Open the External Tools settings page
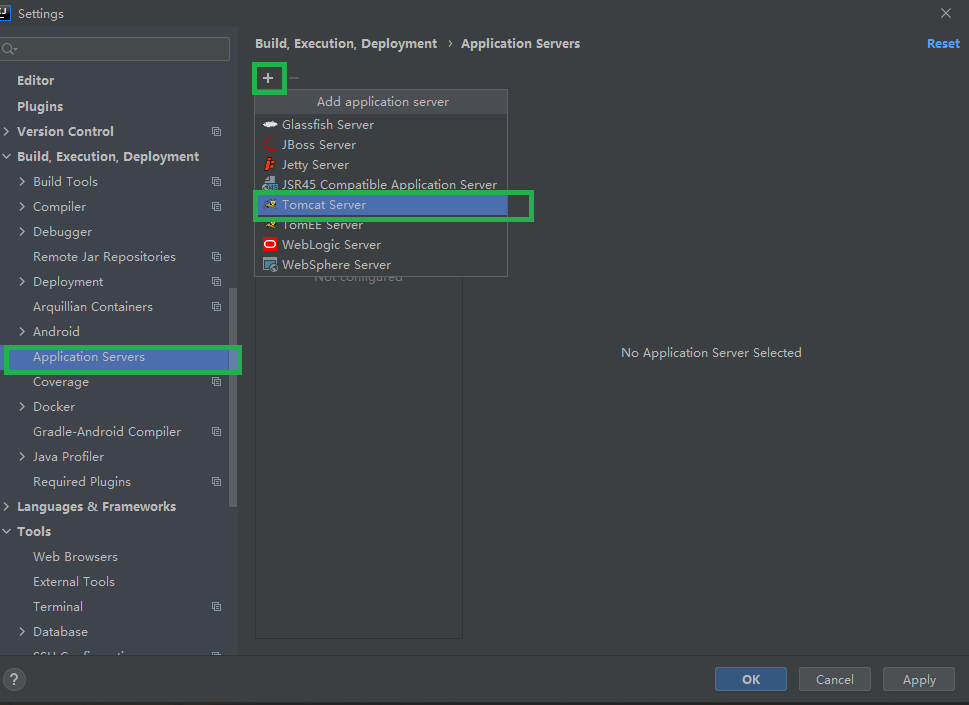The width and height of the screenshot is (969, 705). point(74,581)
